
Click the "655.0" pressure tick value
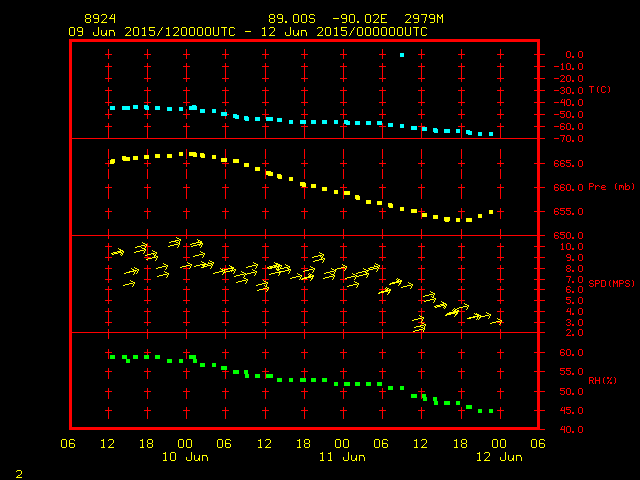click(569, 212)
